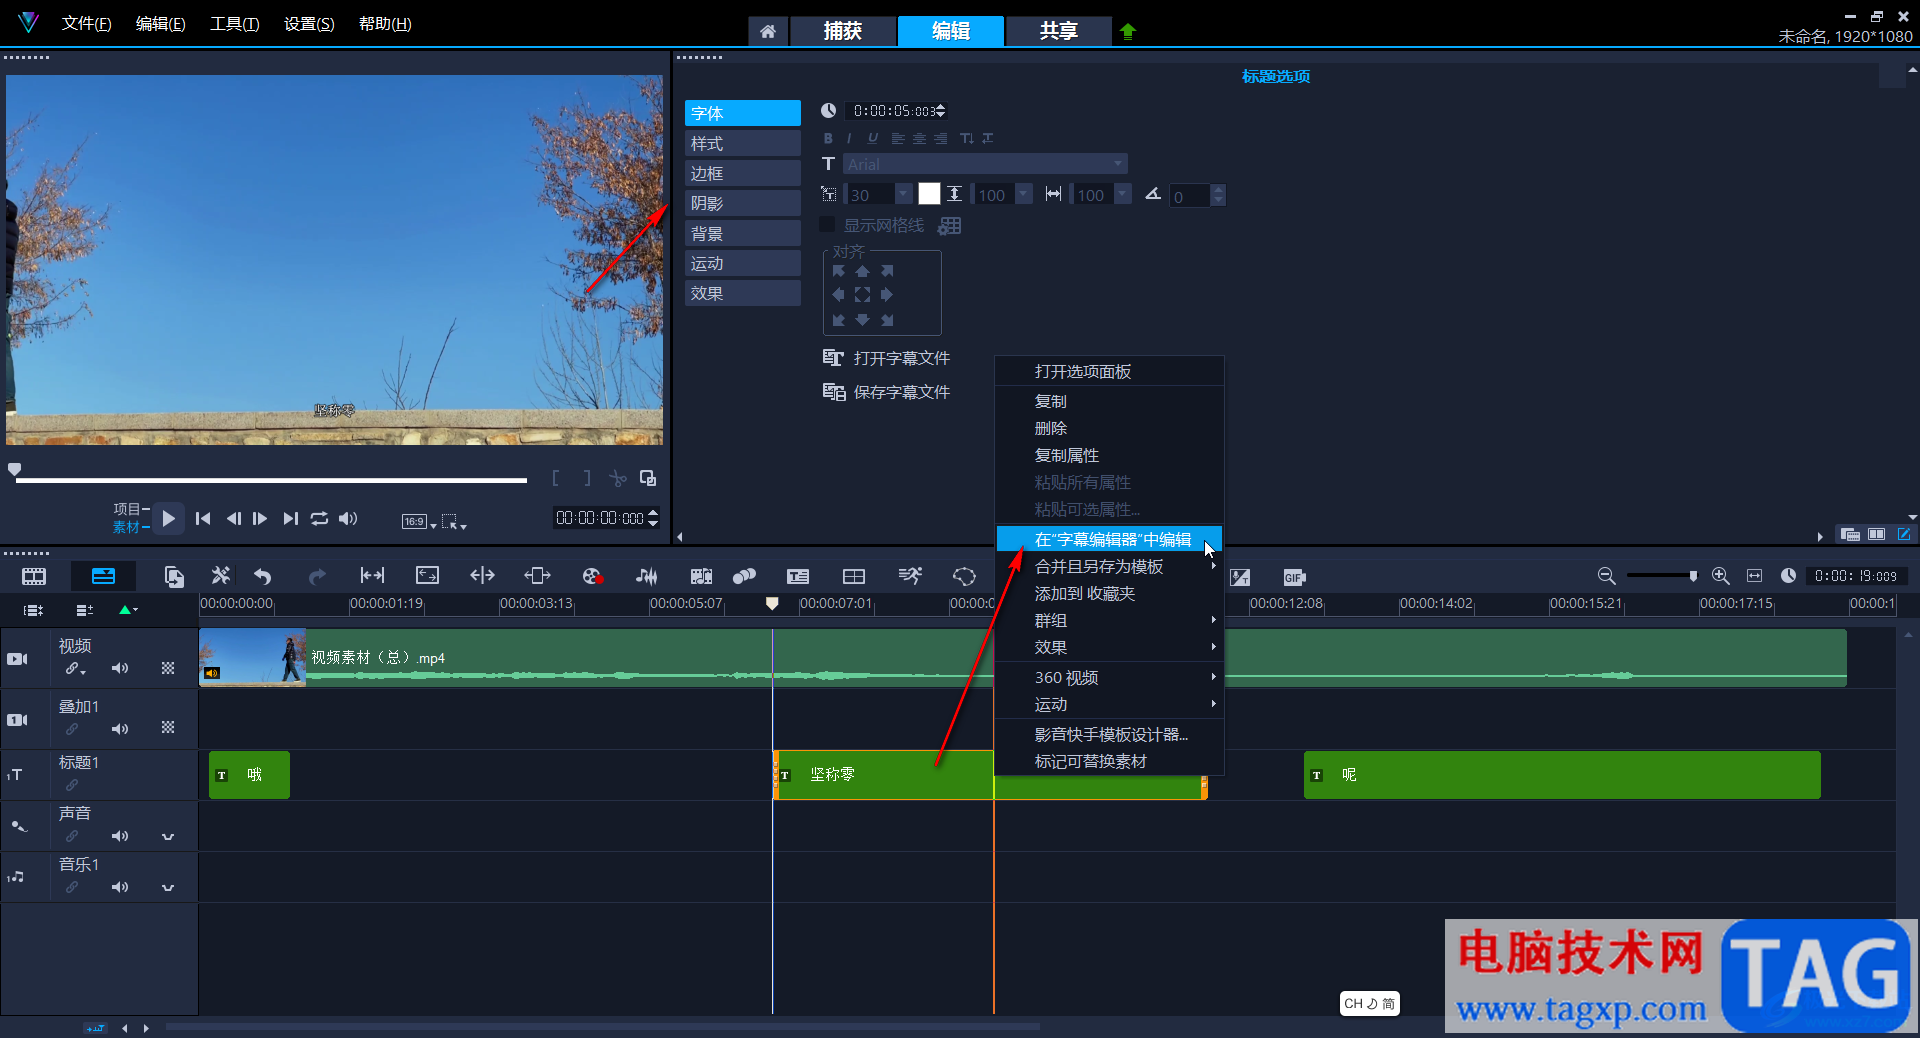Screen dimensions: 1920x1038
Task: Click 保存字幕文件 button
Action: 886,392
